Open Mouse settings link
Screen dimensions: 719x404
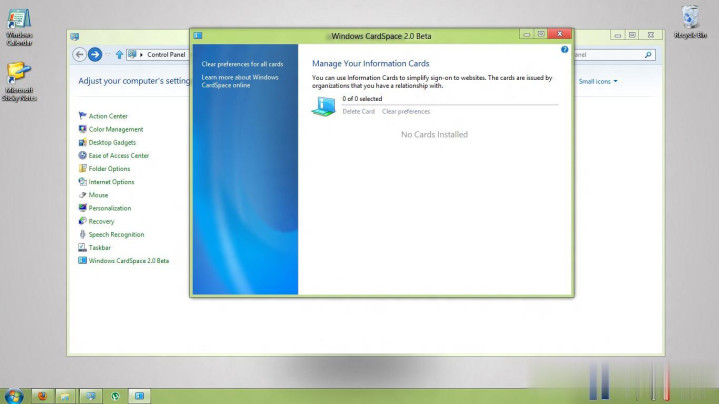98,195
